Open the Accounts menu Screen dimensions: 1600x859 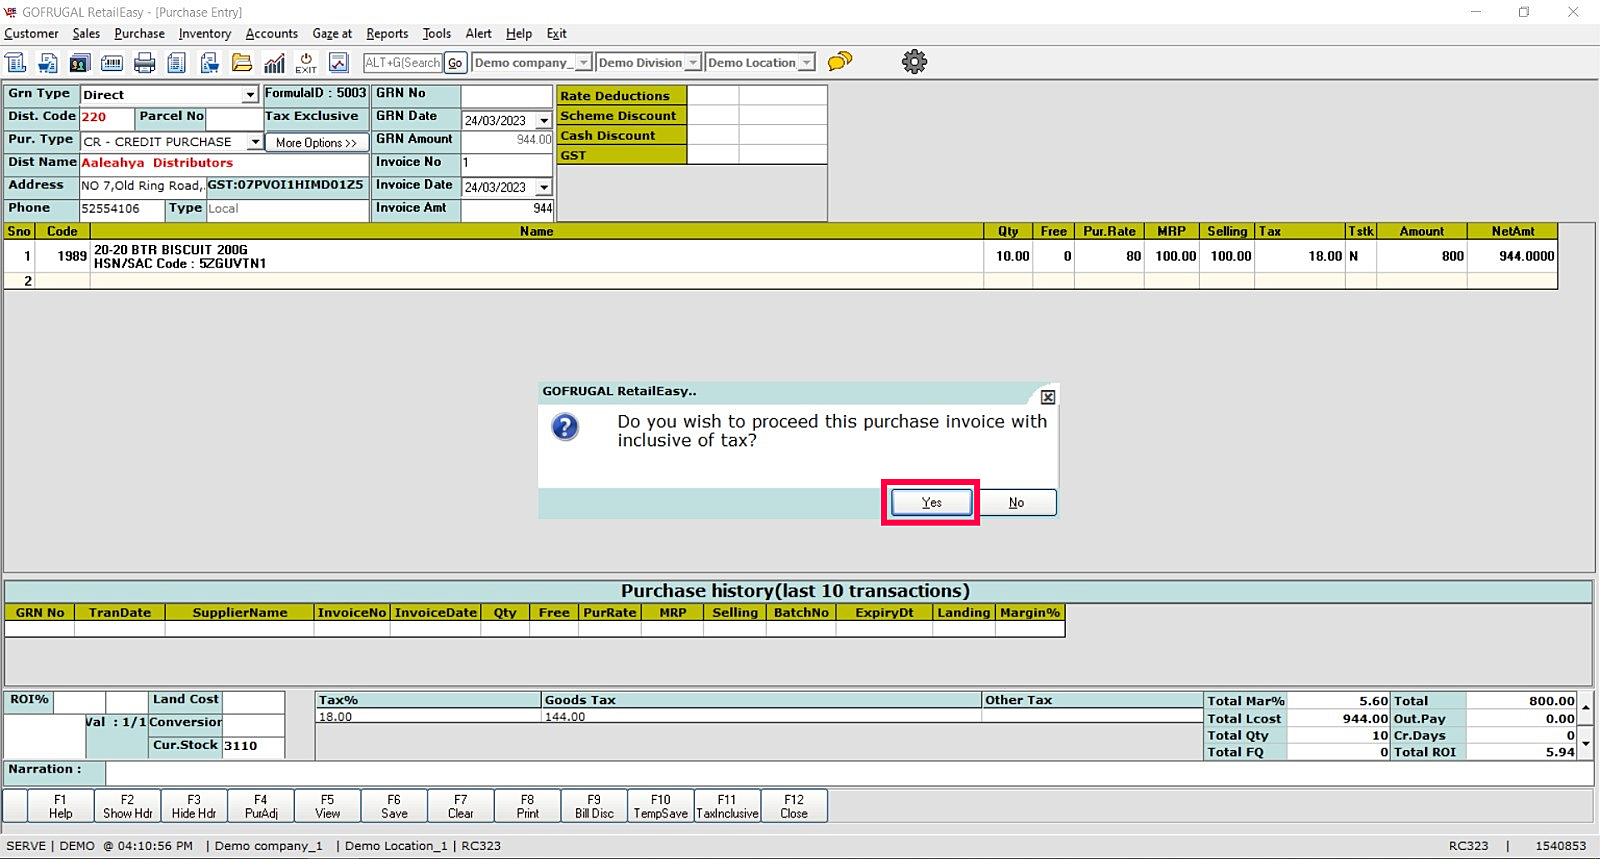point(272,33)
